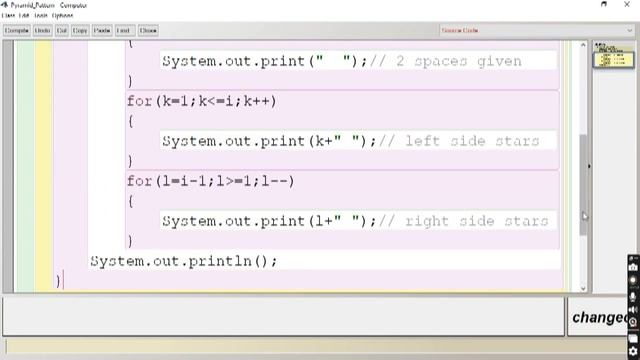
Task: Open the recorder settings gear icon
Action: click(633, 351)
